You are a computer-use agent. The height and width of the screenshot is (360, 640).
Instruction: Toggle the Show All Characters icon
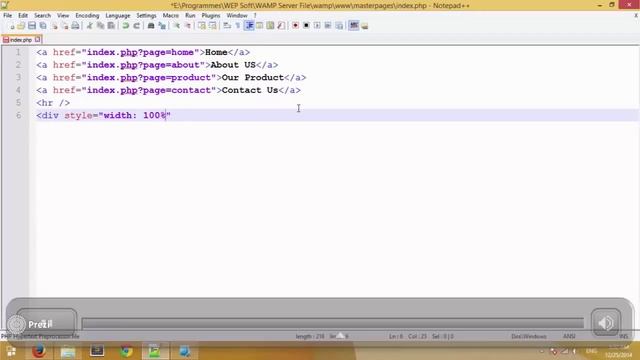[x=238, y=26]
